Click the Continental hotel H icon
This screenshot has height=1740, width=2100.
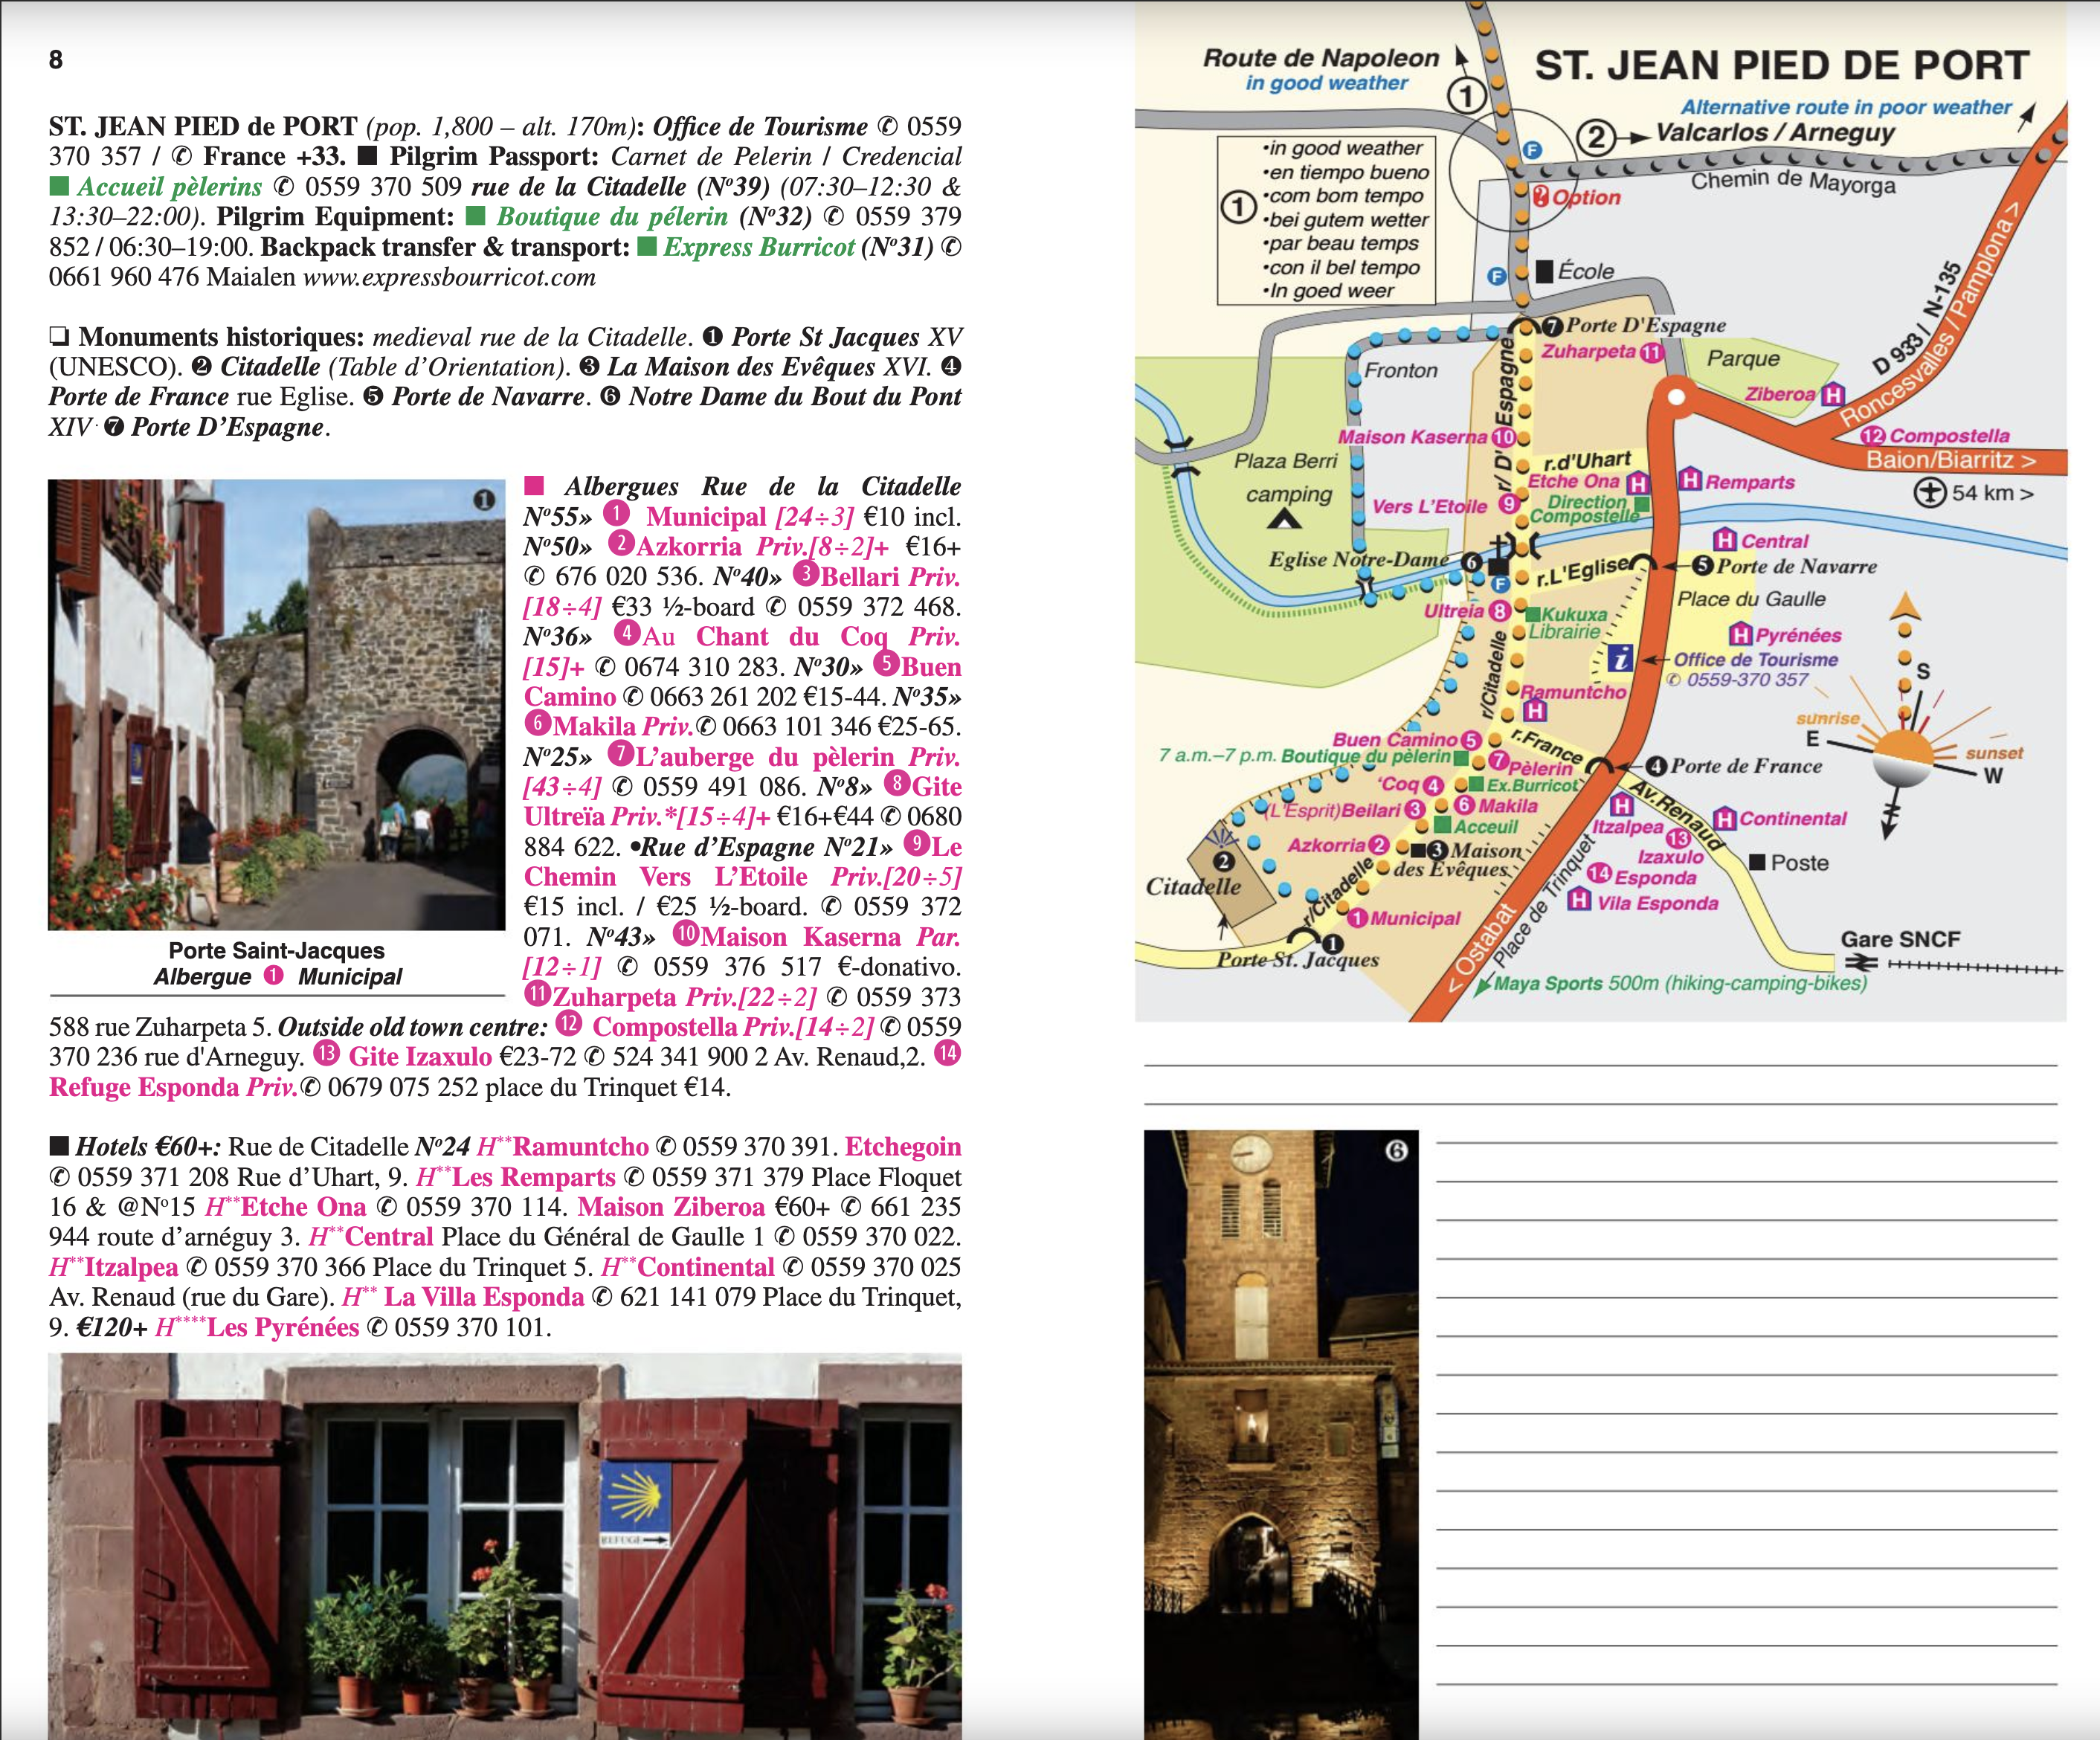click(x=1724, y=818)
